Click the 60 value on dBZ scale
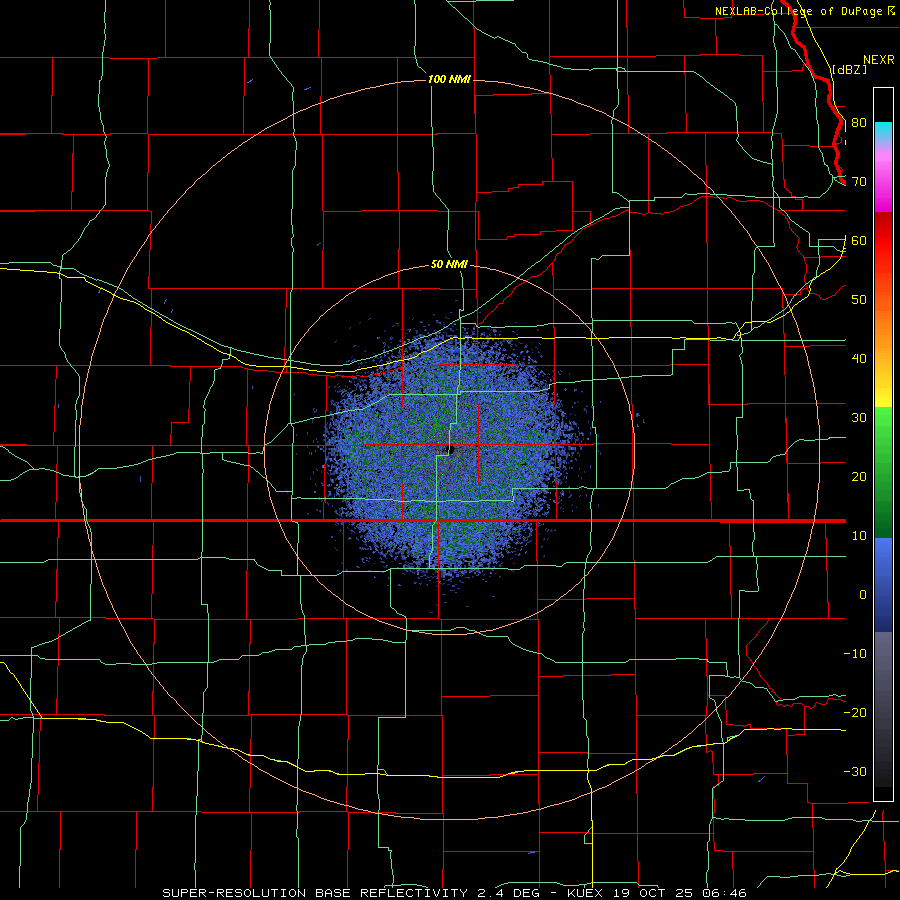 click(x=859, y=241)
